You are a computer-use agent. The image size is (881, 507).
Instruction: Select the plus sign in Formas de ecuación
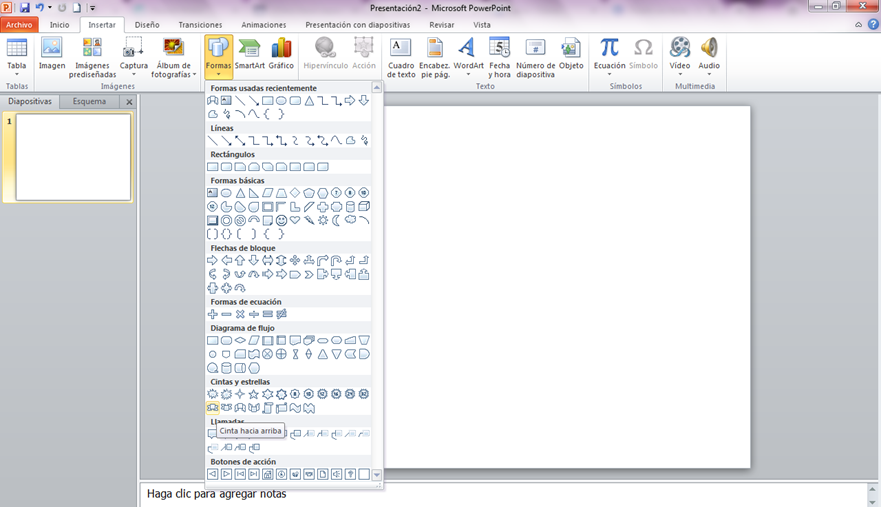coord(212,314)
